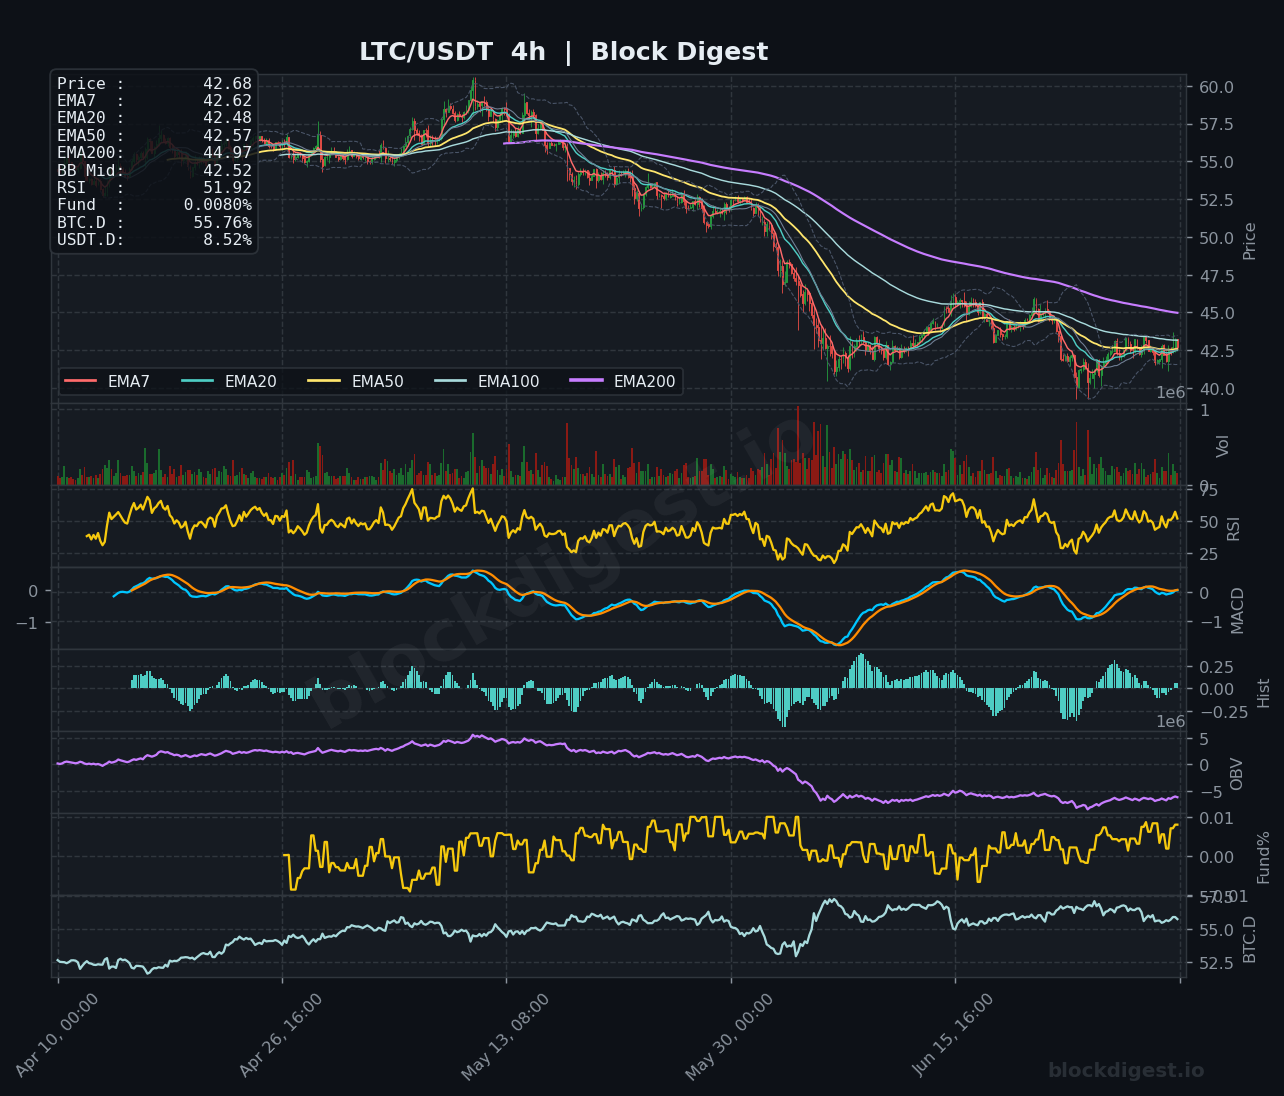1284x1096 pixels.
Task: Click the blockdigest.io footer text
Action: [1126, 1071]
